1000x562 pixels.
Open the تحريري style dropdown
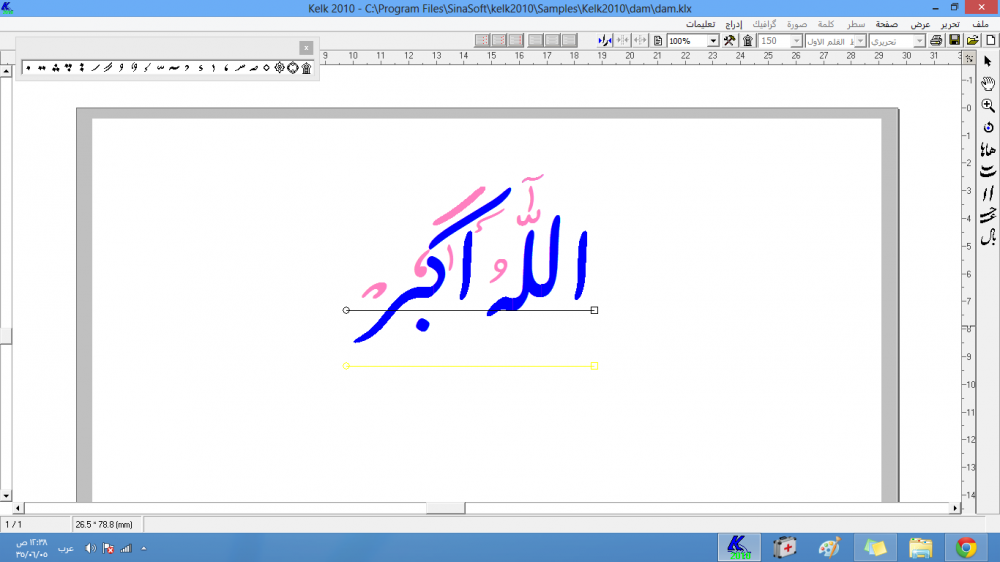[x=919, y=41]
